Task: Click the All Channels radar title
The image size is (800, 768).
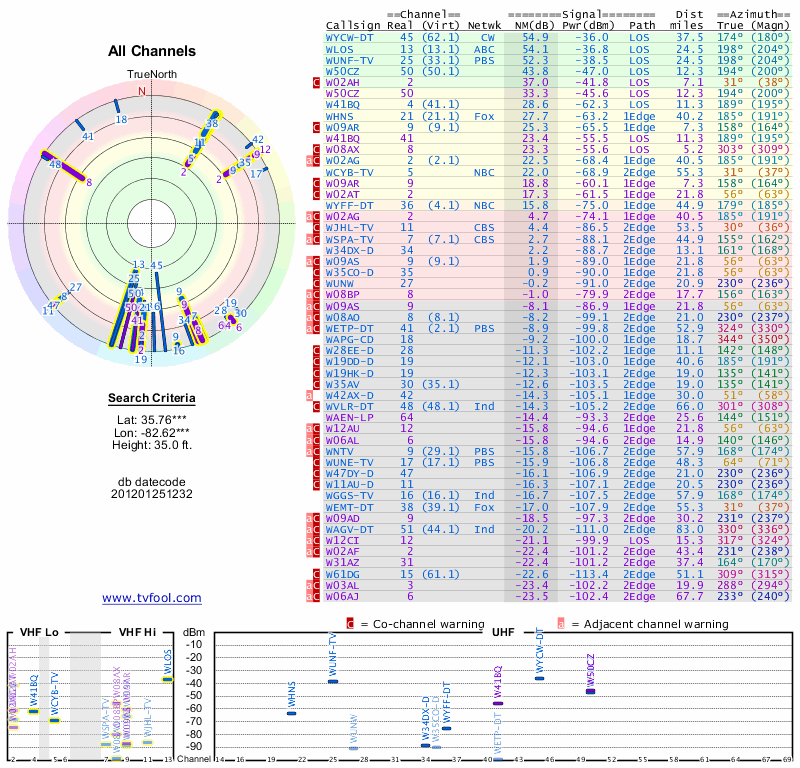Action: [x=152, y=51]
